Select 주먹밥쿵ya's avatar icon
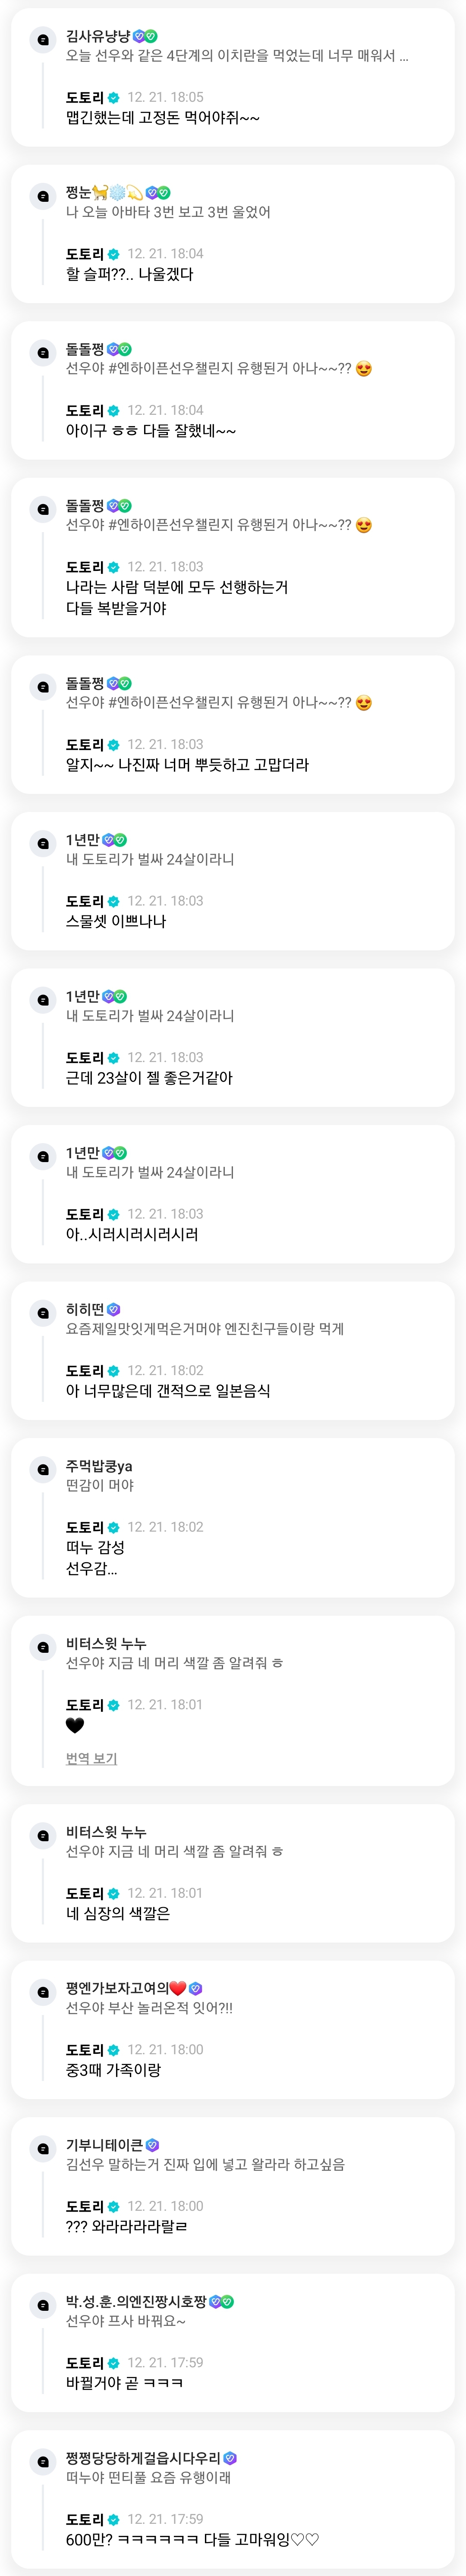 (x=42, y=1469)
